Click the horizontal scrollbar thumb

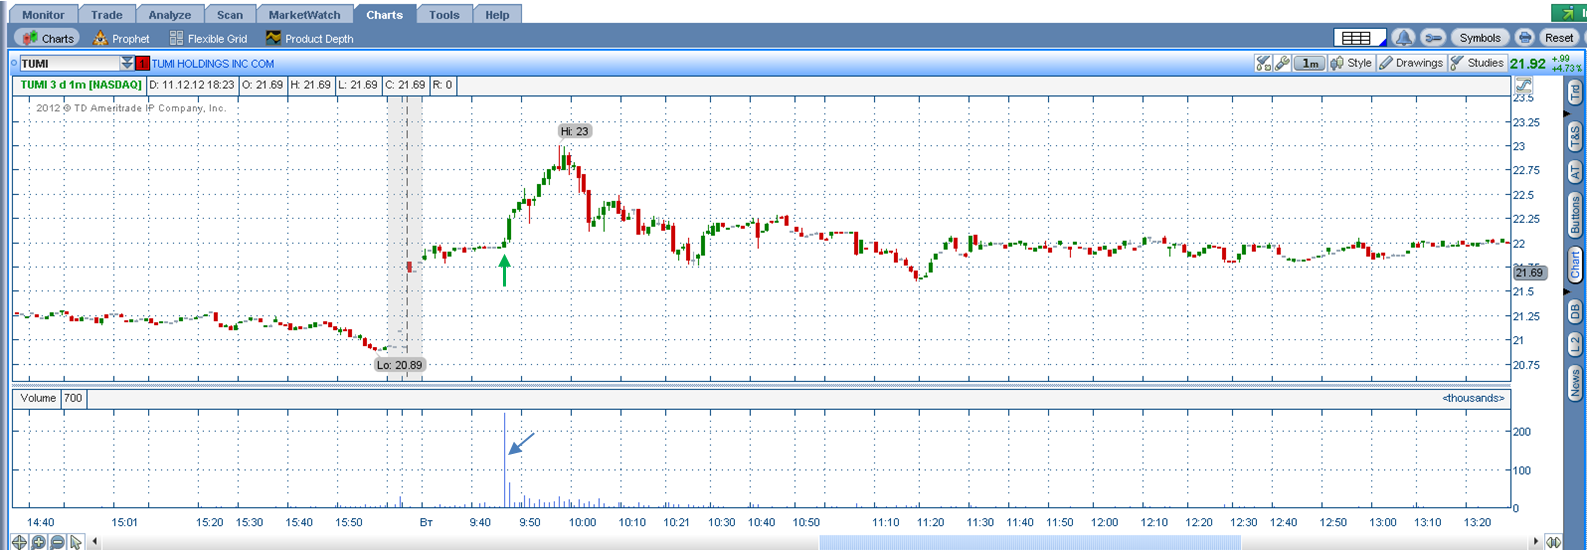coord(1030,542)
